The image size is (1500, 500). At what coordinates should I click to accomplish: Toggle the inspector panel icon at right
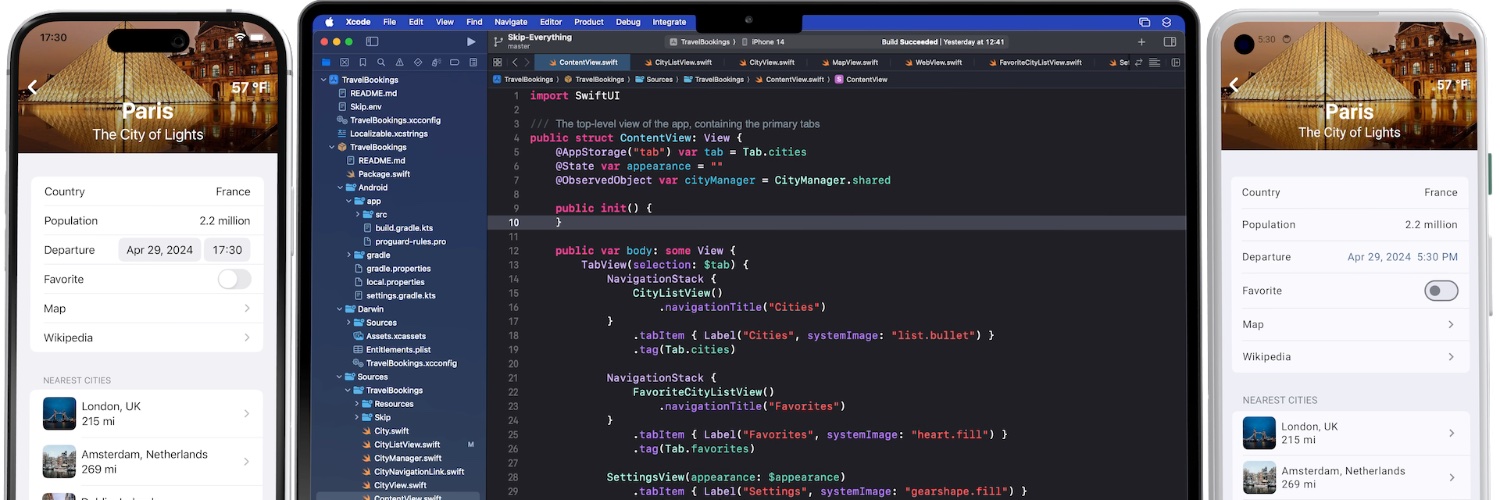coord(1170,42)
